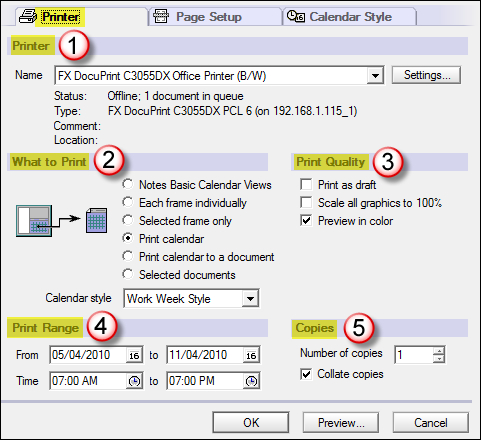Viewport: 481px width, 440px height.
Task: Click the end time clock picker icon
Action: (251, 381)
